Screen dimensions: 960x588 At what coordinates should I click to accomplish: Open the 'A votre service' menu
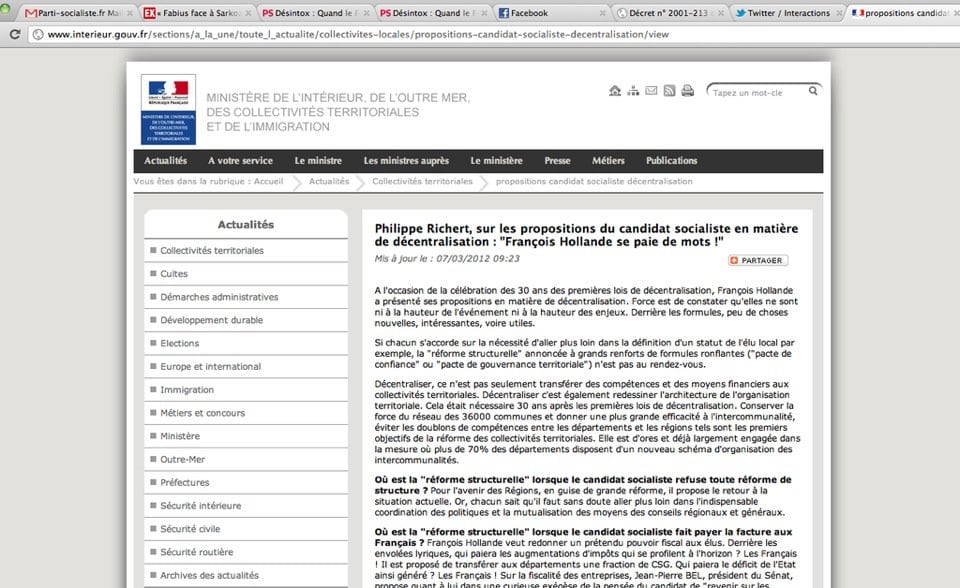coord(240,161)
